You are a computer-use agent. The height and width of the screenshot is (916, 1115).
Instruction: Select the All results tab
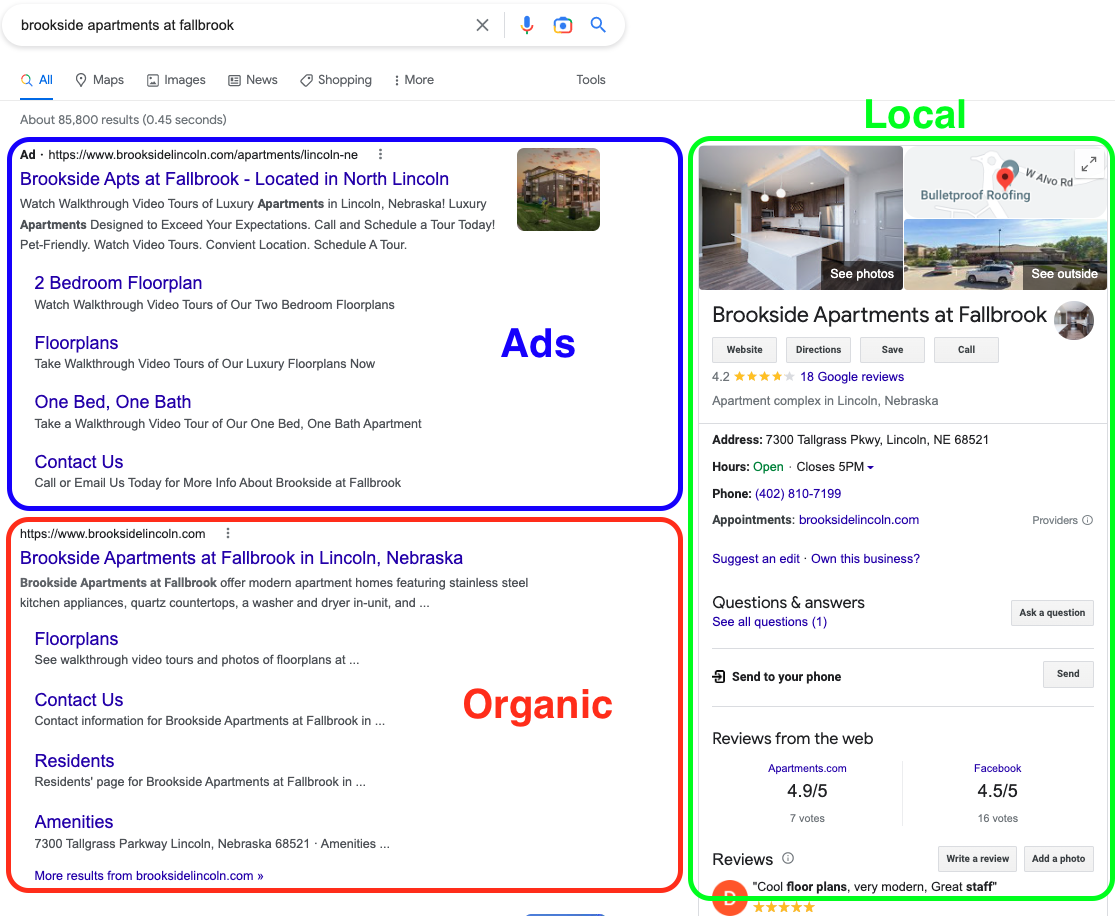[37, 80]
